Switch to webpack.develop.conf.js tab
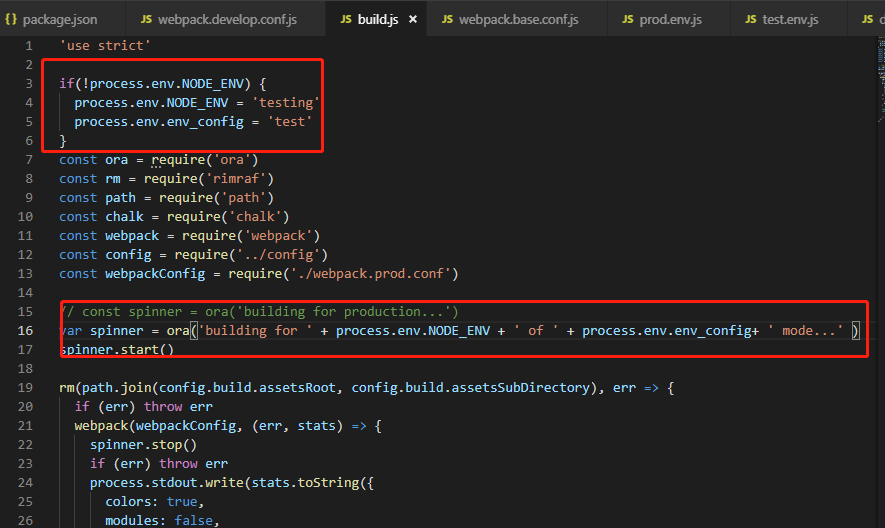Screen dimensions: 885x528 point(227,19)
